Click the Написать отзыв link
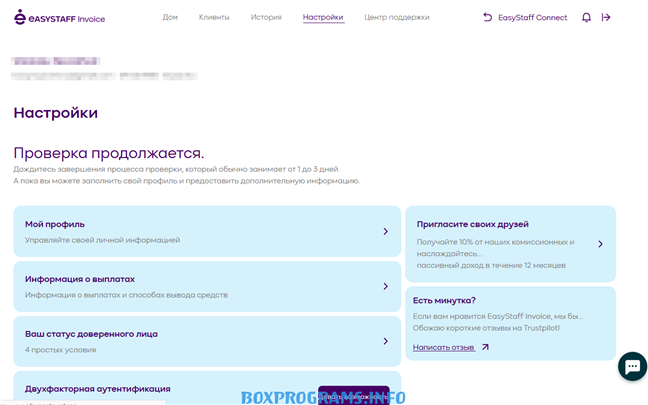 click(x=443, y=348)
